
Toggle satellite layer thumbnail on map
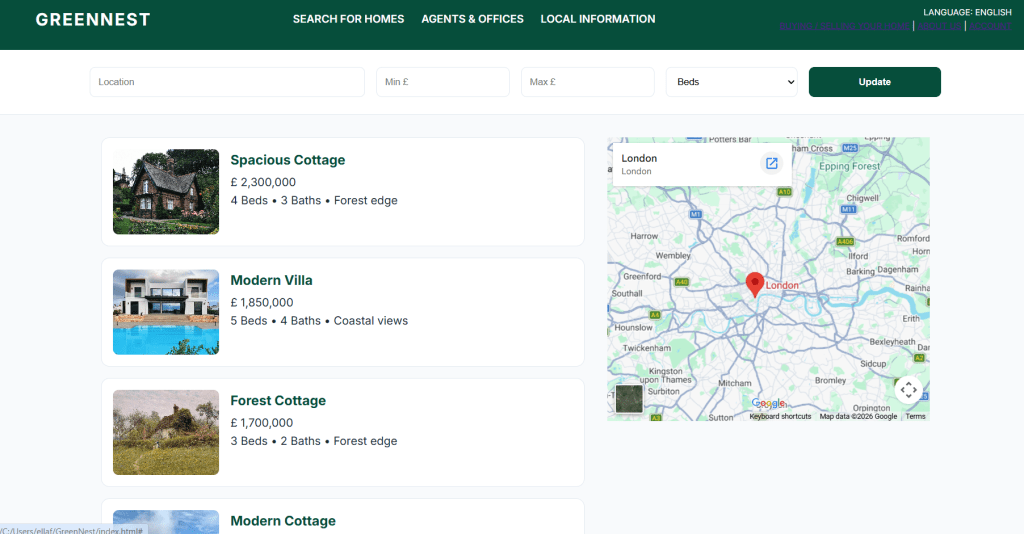[629, 399]
